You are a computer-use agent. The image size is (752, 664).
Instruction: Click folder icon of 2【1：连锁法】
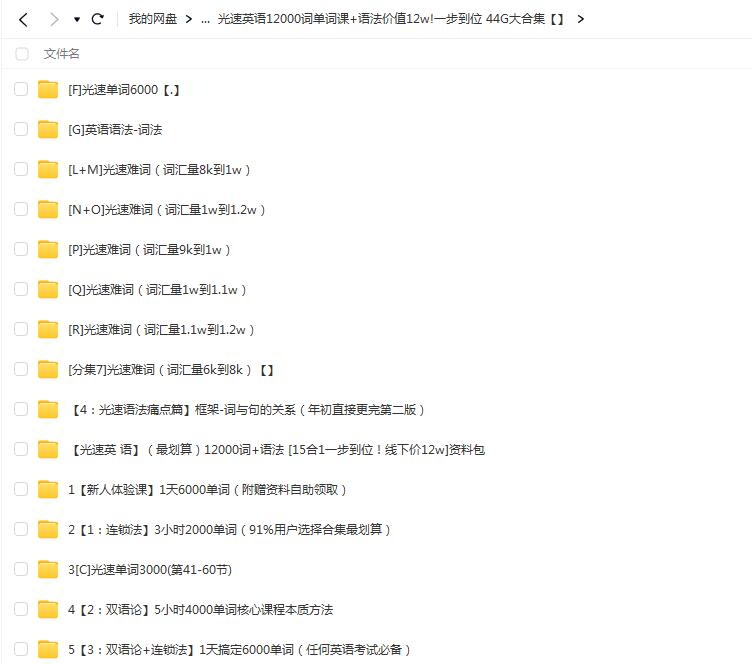[x=48, y=529]
